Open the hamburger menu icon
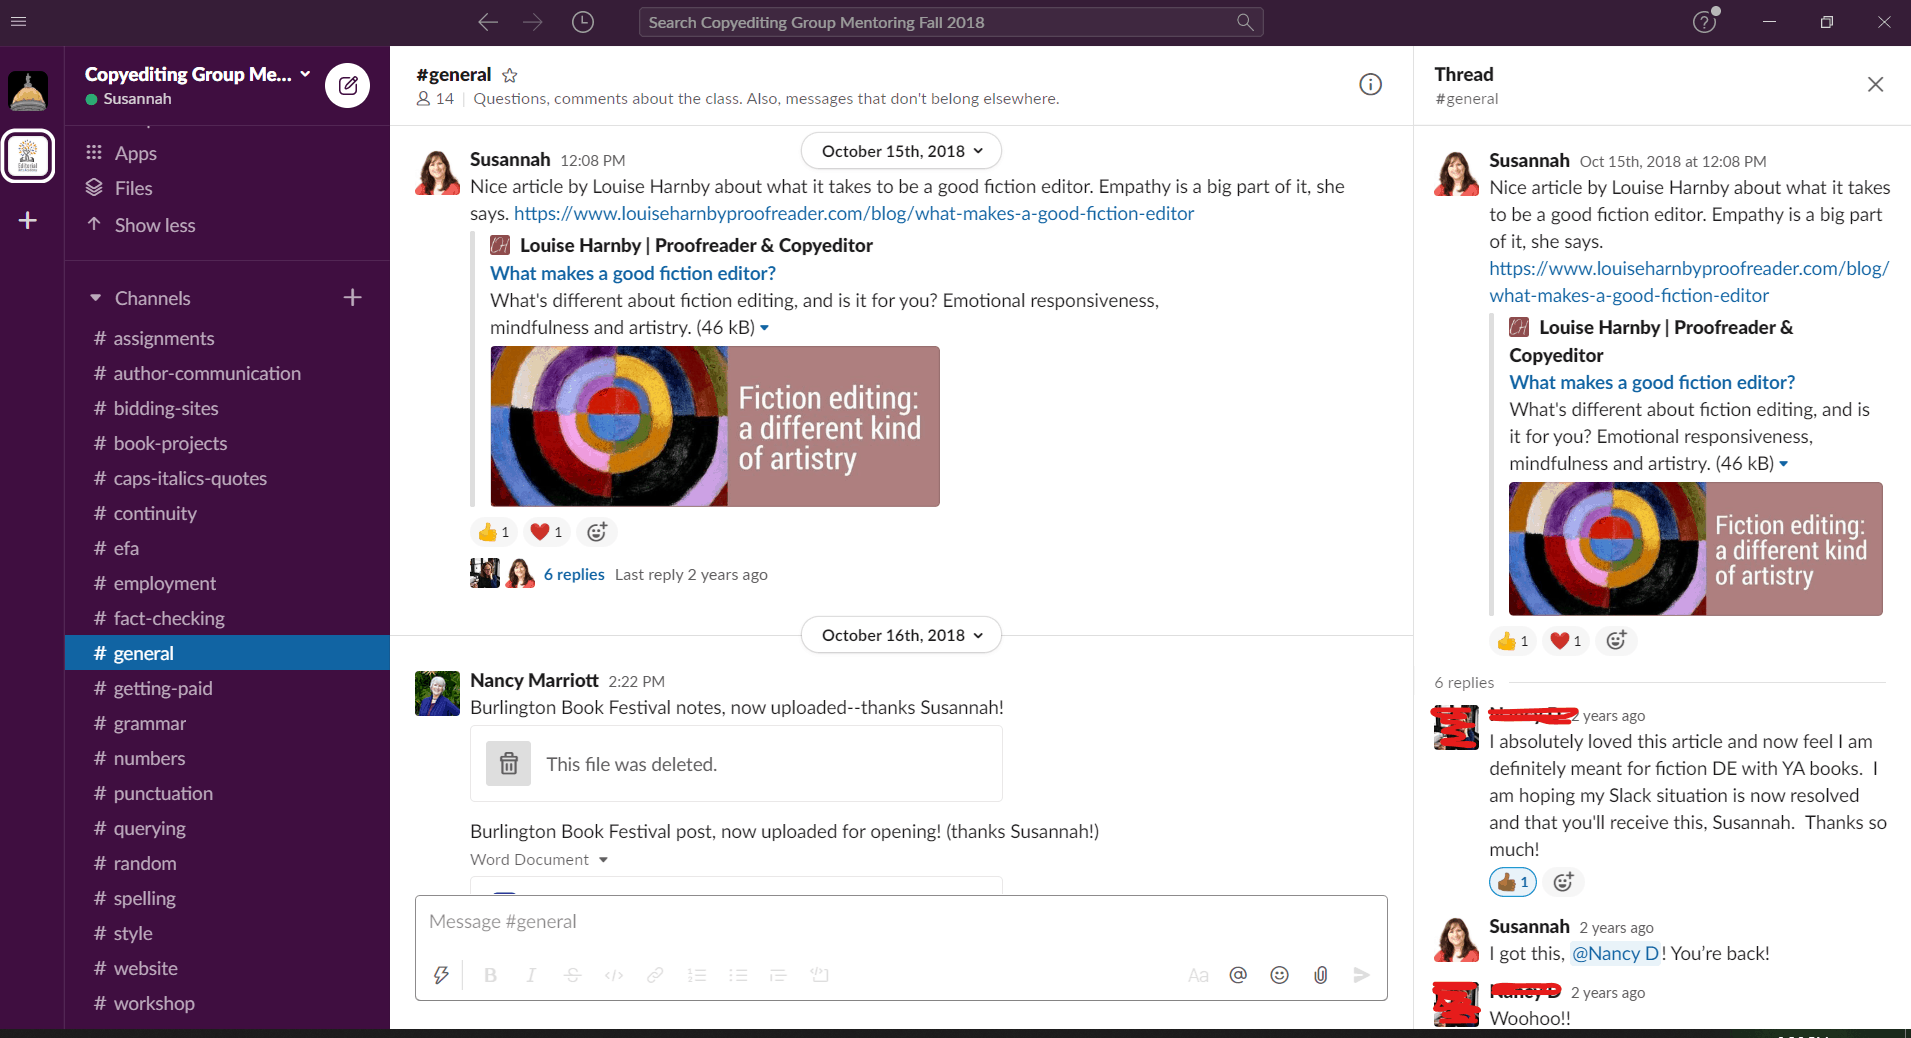Viewport: 1911px width, 1038px height. click(18, 21)
